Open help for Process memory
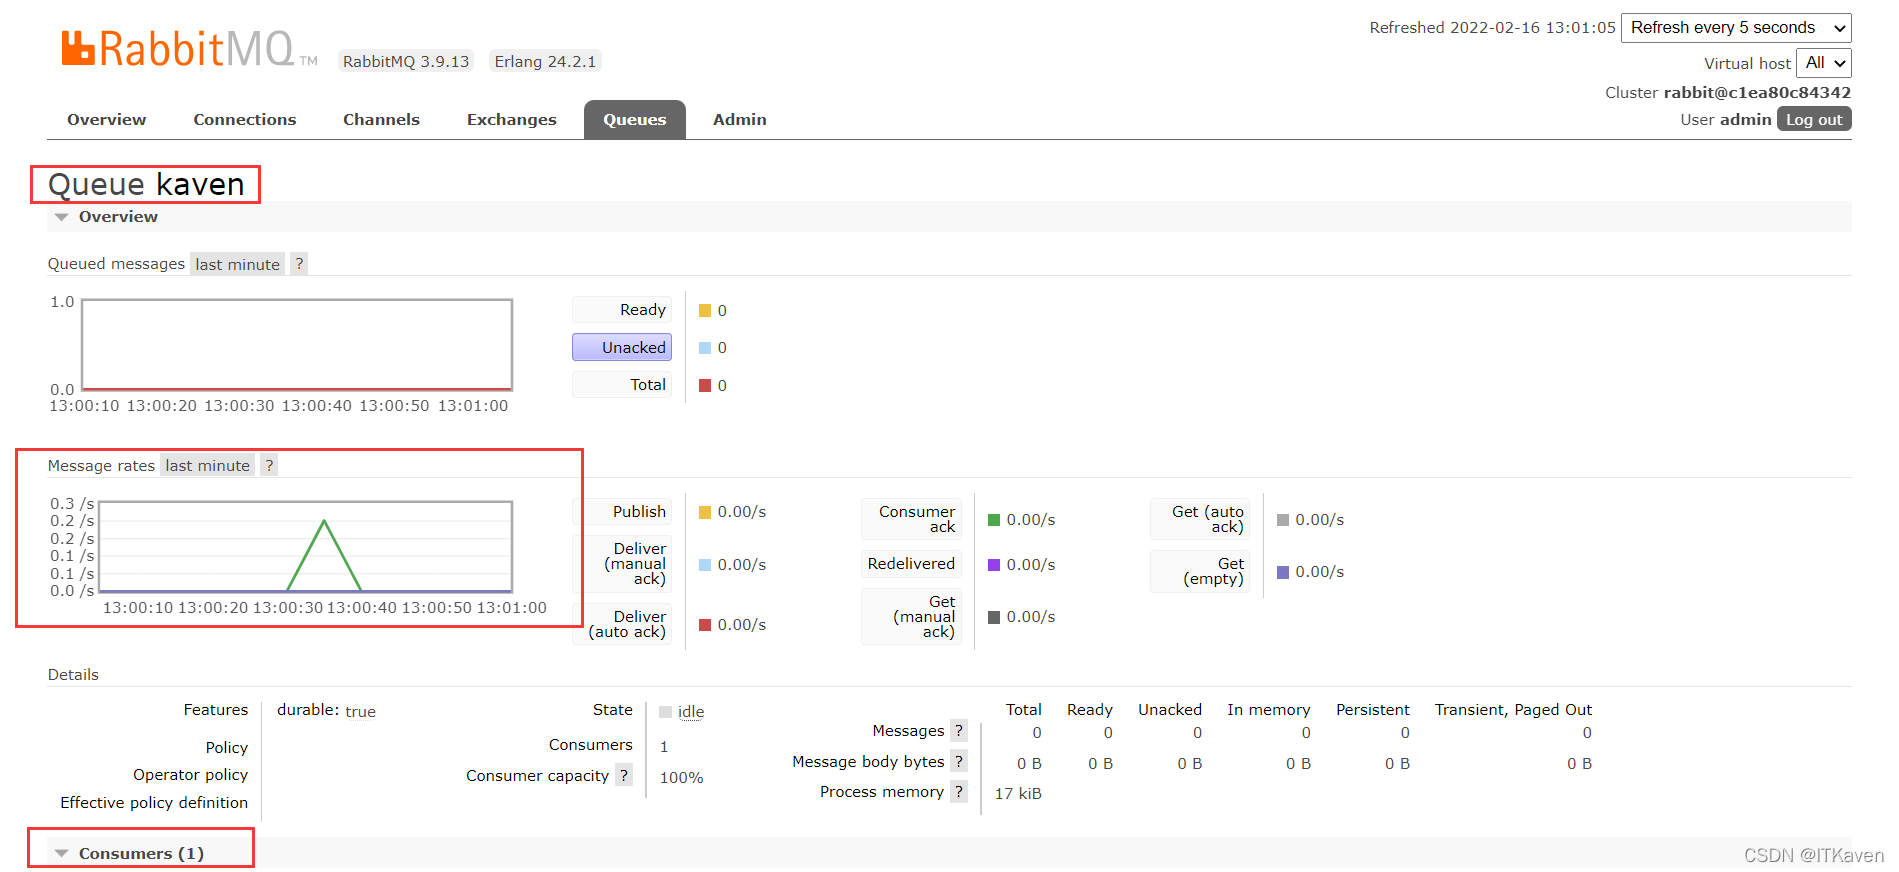This screenshot has height=872, width=1899. (x=959, y=792)
